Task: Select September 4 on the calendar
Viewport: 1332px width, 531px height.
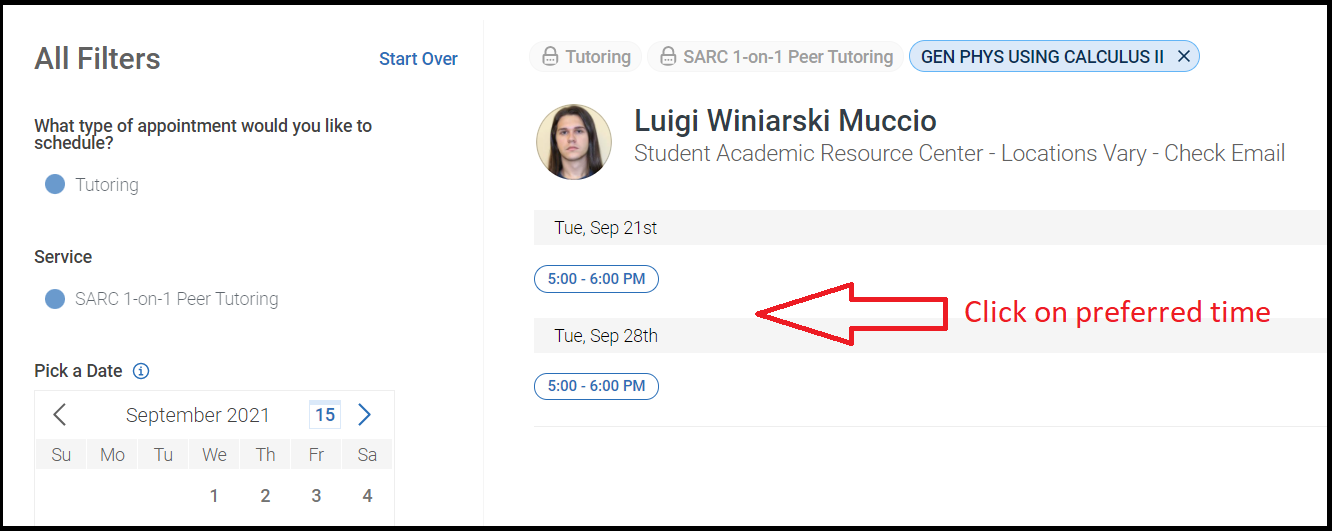Action: (367, 496)
